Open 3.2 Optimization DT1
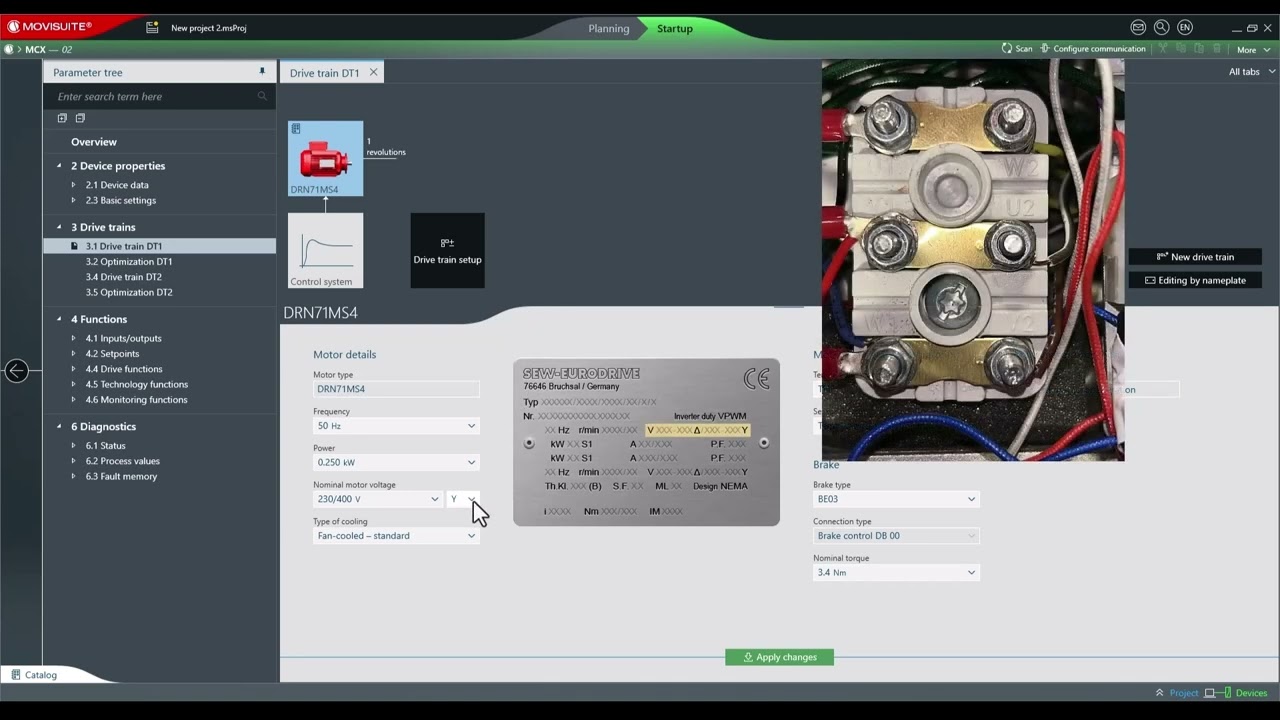Viewport: 1280px width, 720px height. tap(129, 262)
